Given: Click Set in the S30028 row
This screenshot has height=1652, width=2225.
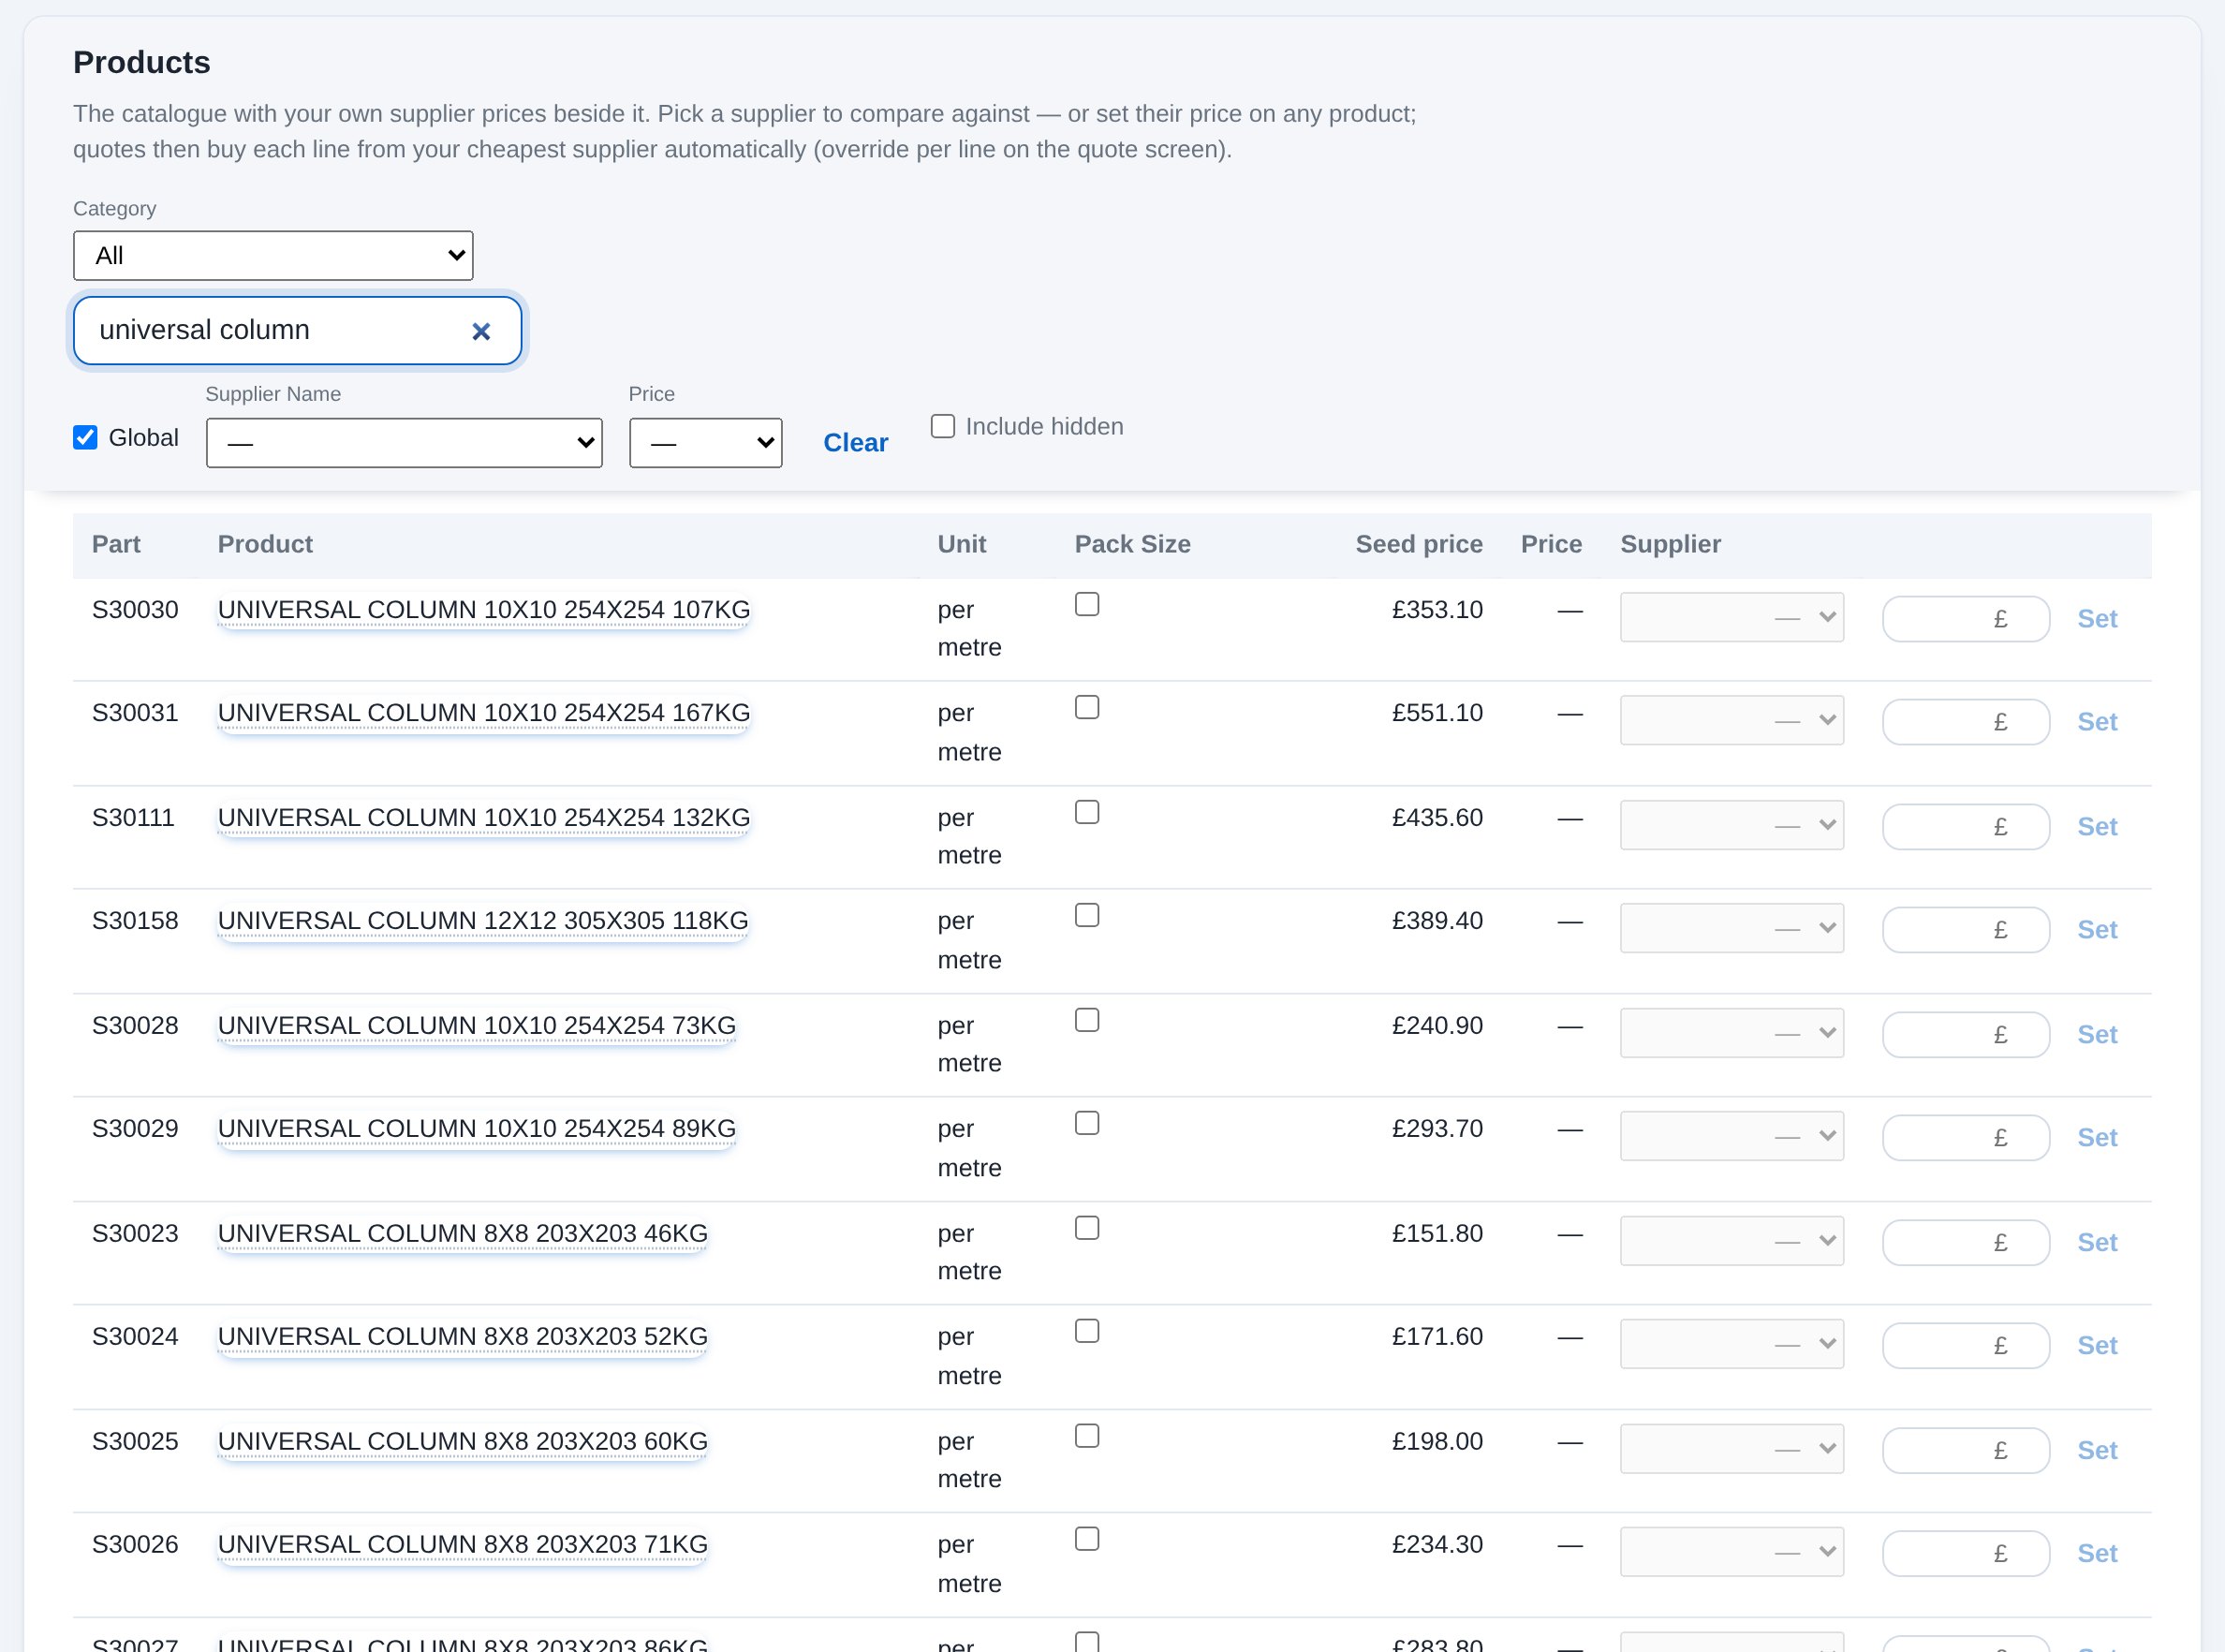Looking at the screenshot, I should (2097, 1035).
